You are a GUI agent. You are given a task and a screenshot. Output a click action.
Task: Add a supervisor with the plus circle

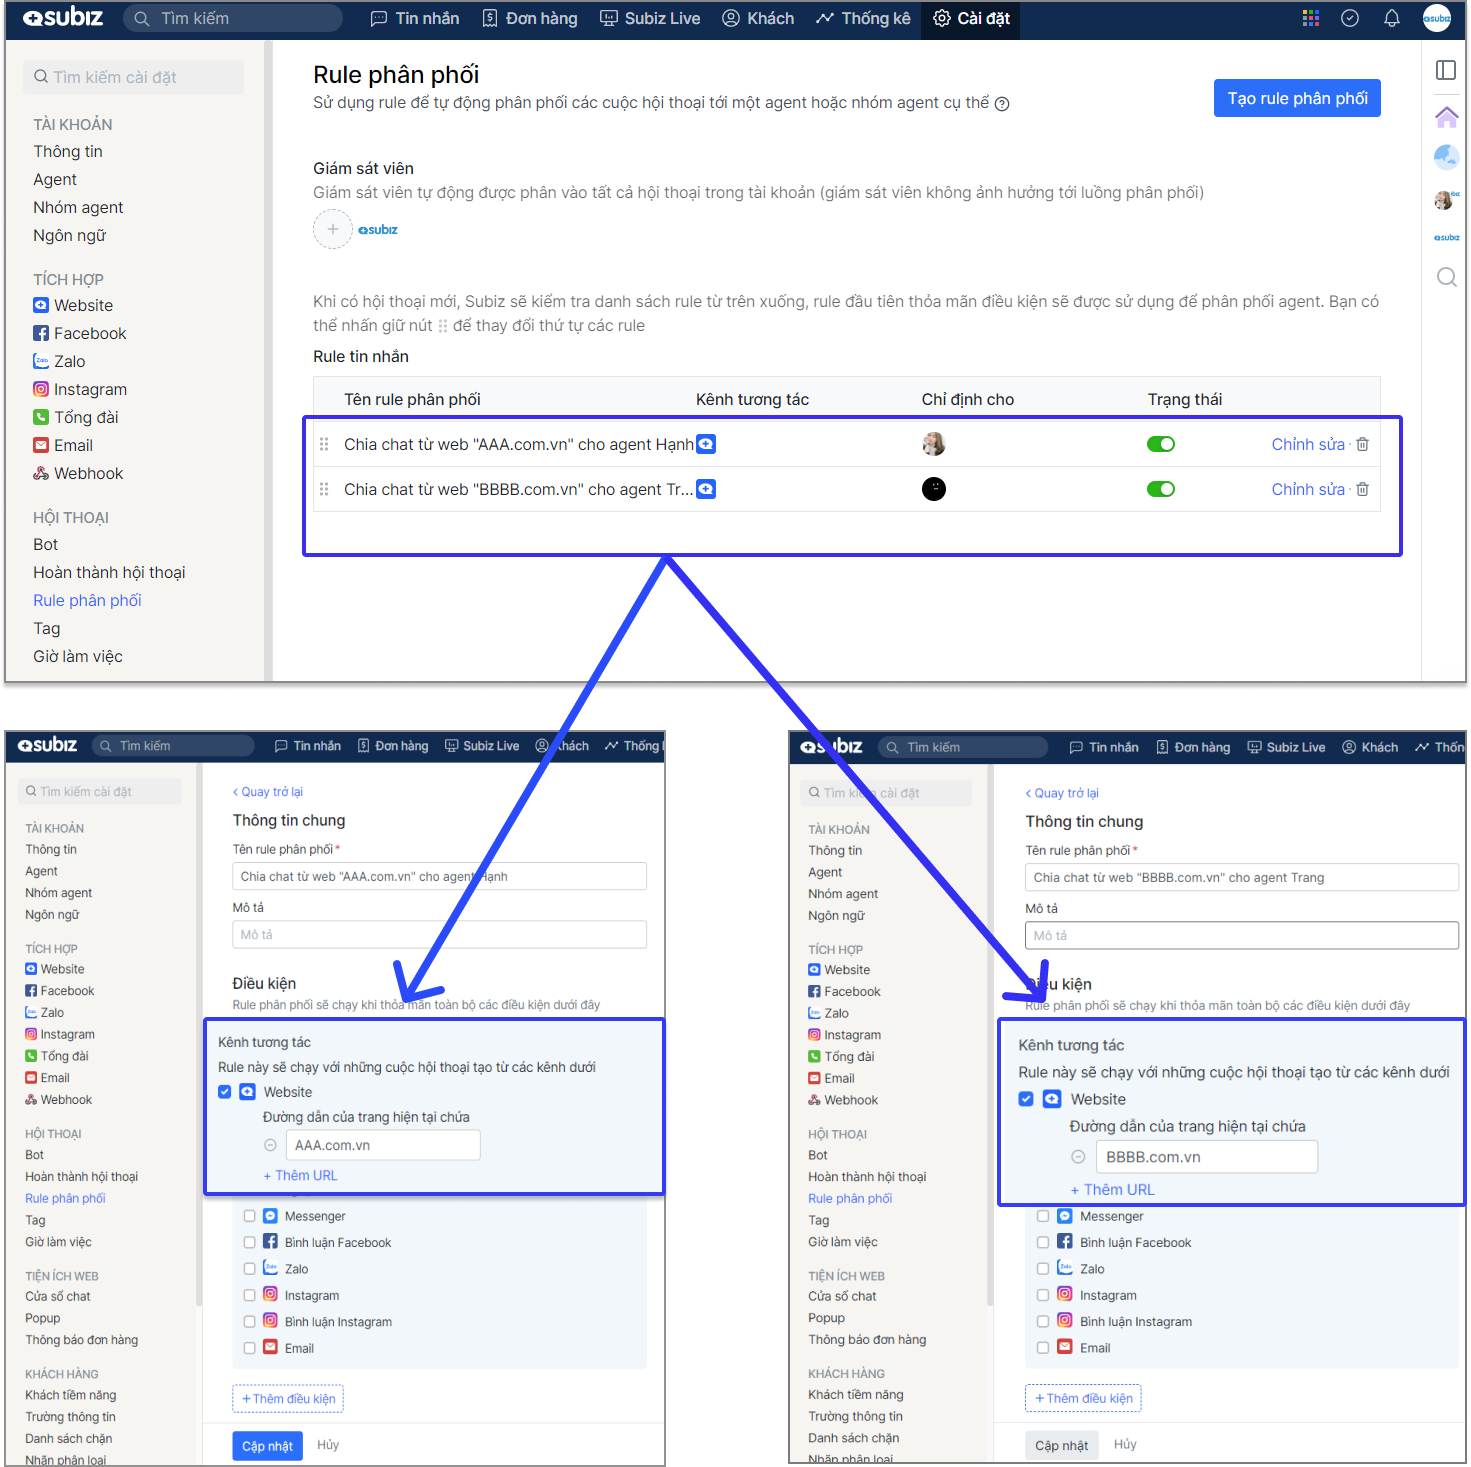[333, 229]
